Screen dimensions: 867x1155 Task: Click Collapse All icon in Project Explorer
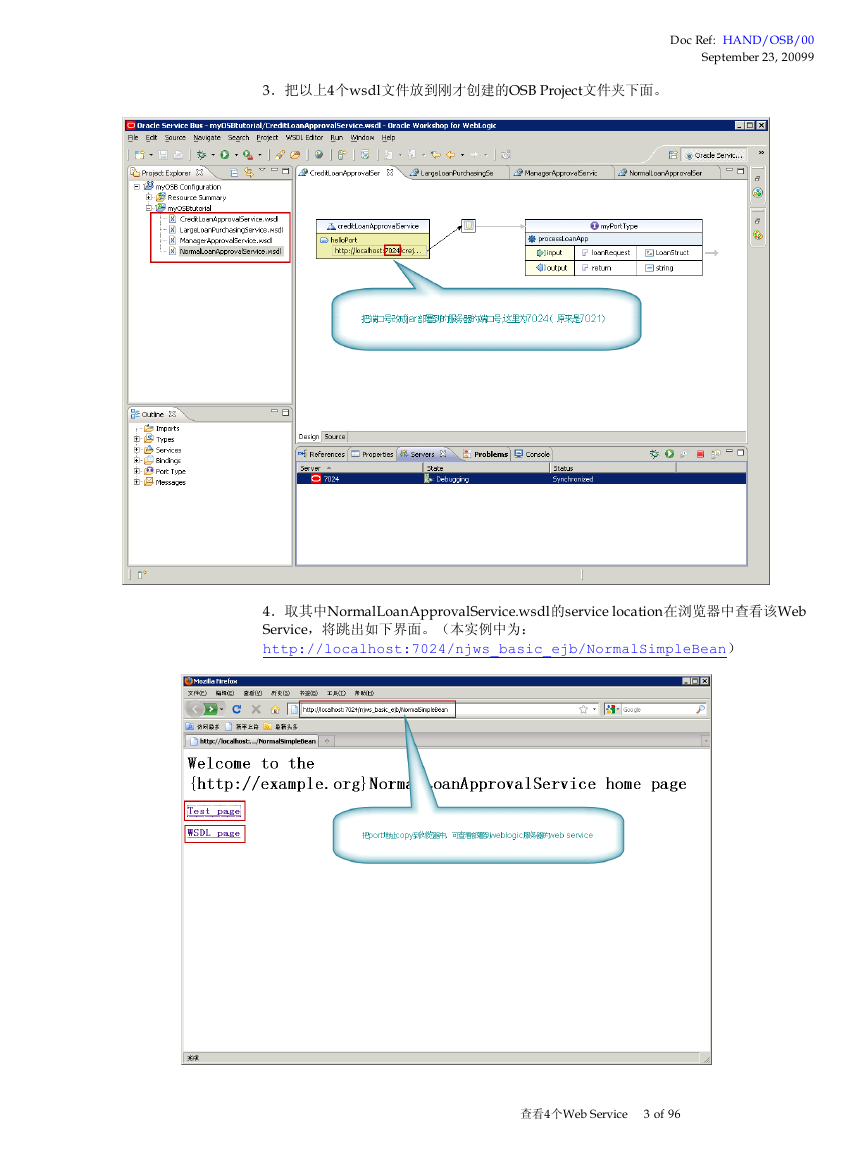click(234, 172)
